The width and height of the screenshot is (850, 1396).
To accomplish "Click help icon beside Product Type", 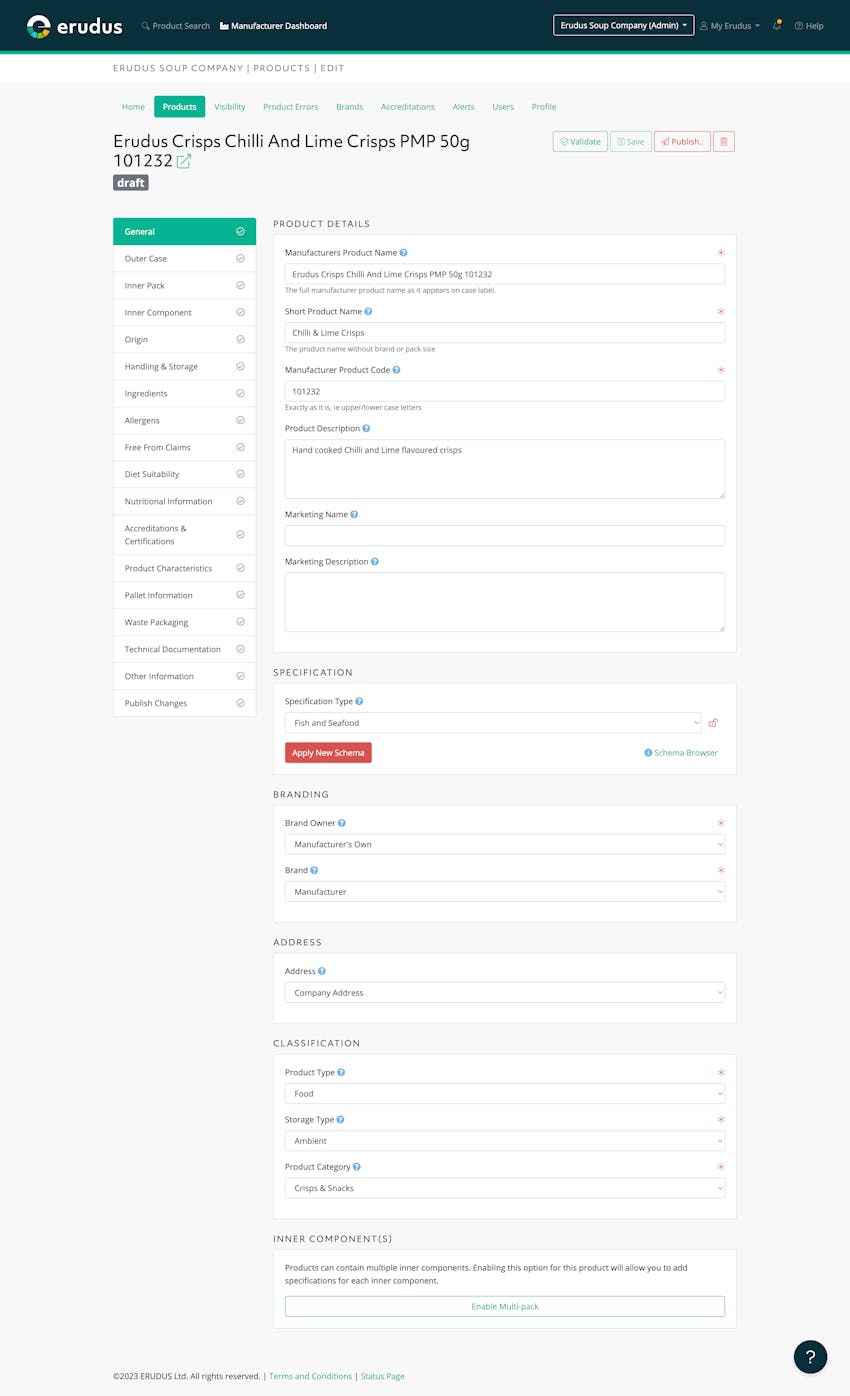I will (x=341, y=1073).
